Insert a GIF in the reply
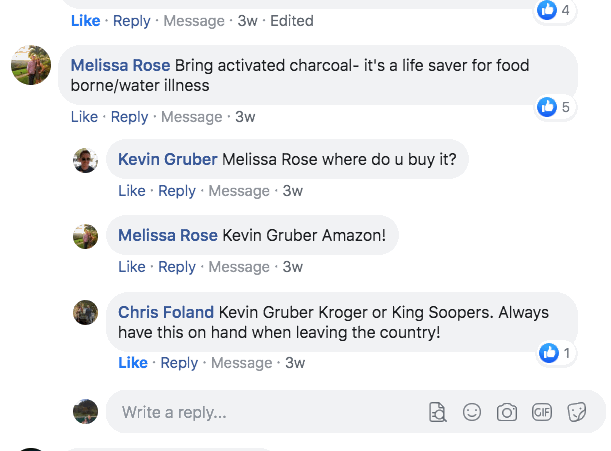The height and width of the screenshot is (451, 611). point(542,412)
